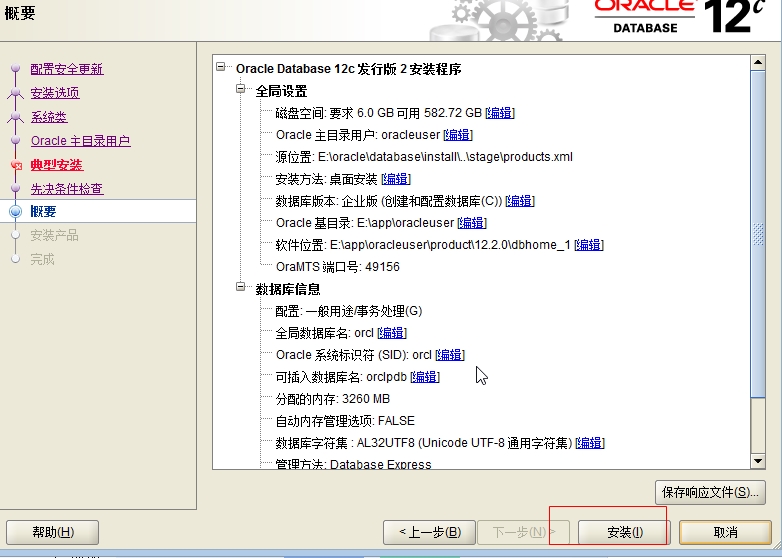Select the 分配的内存: 3260 MB row
Screen dimensions: 782x558
click(x=333, y=398)
